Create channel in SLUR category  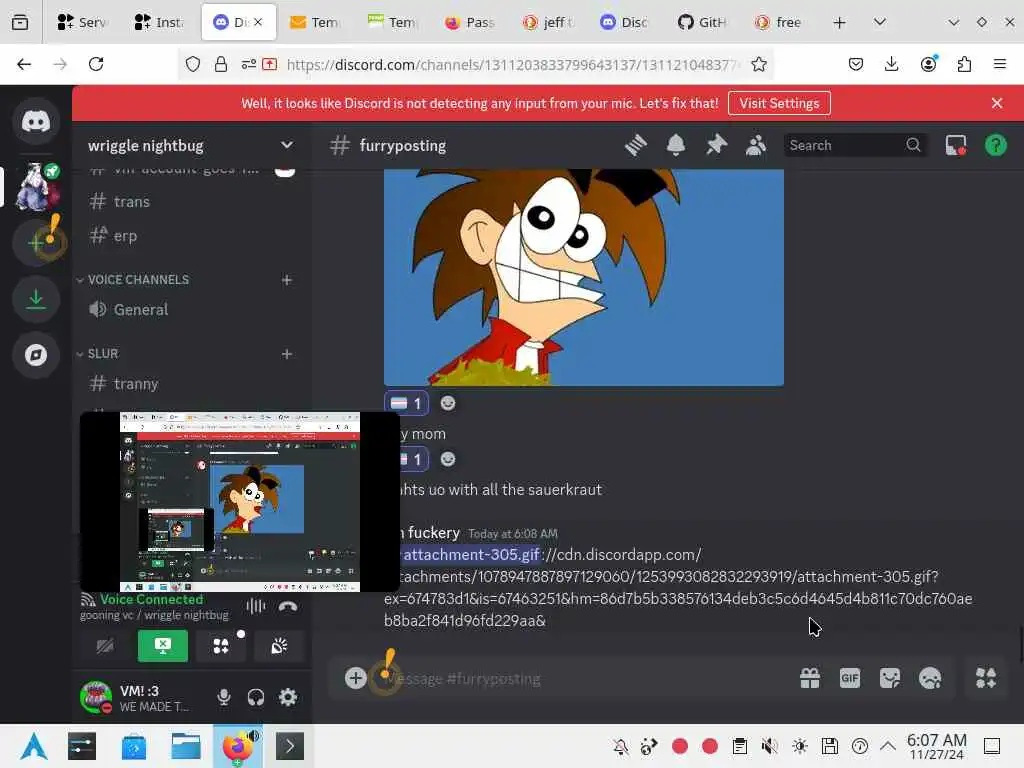click(287, 353)
